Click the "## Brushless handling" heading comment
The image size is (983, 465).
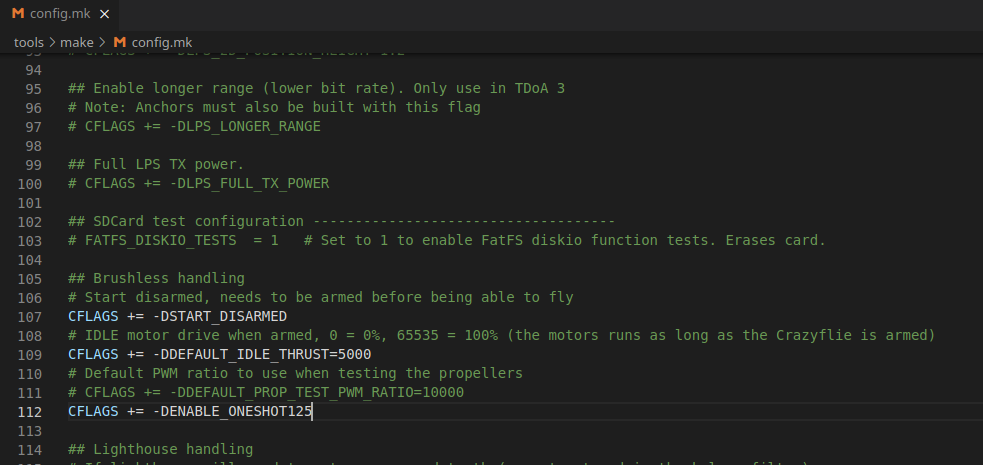point(156,278)
